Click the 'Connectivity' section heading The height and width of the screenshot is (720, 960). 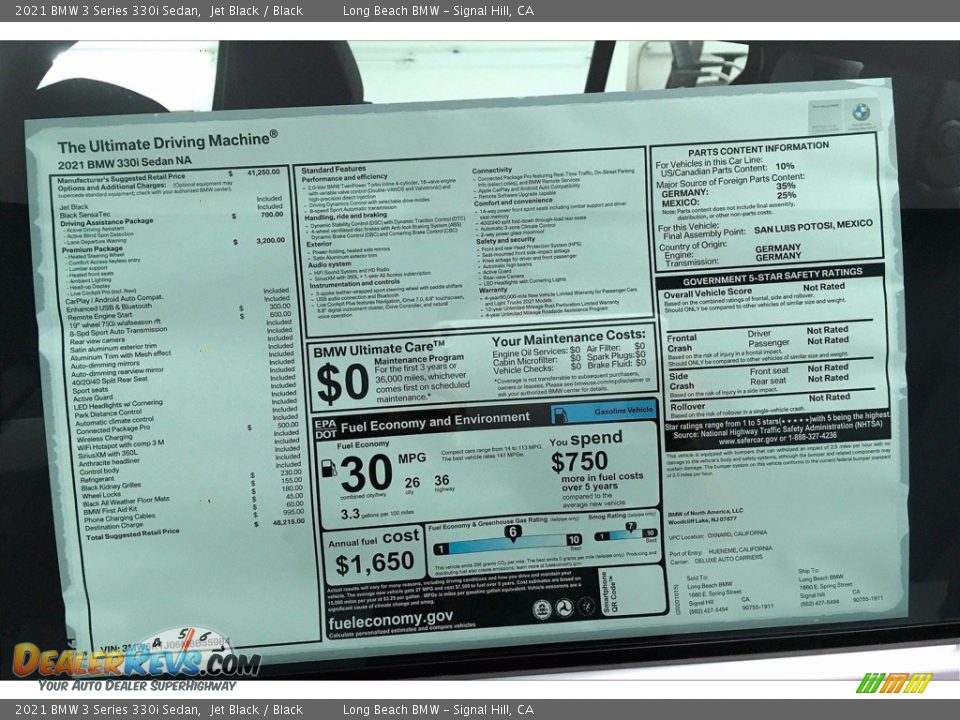[x=492, y=170]
